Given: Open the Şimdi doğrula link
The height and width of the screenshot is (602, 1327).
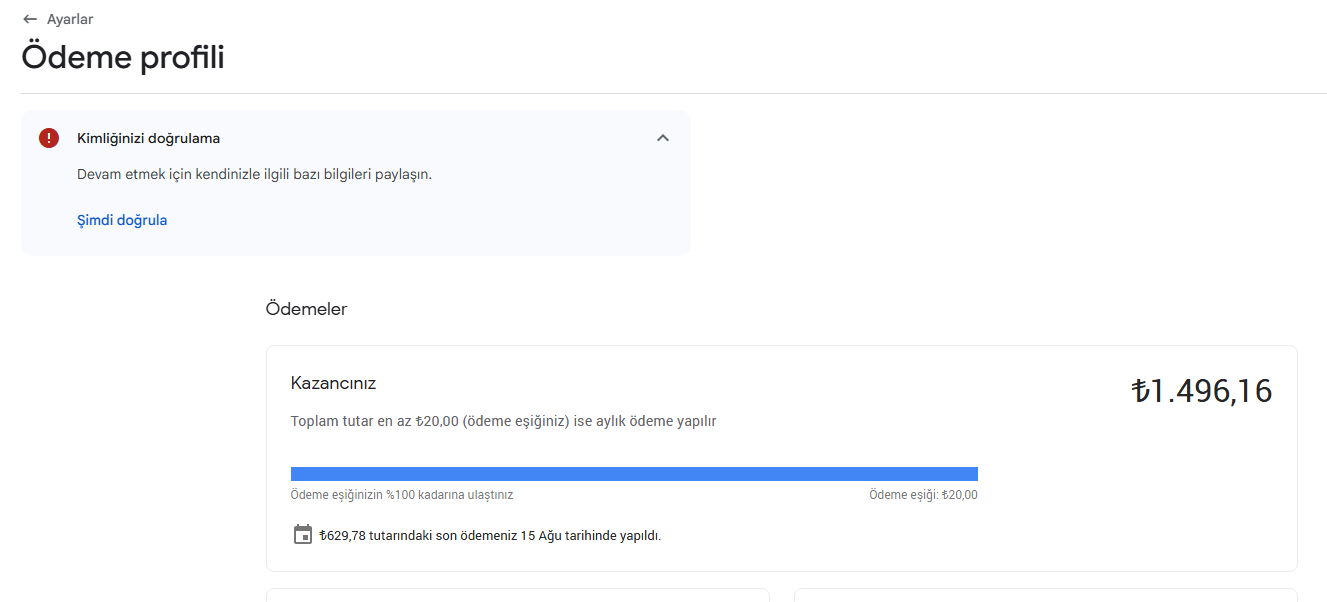Looking at the screenshot, I should pyautogui.click(x=122, y=220).
